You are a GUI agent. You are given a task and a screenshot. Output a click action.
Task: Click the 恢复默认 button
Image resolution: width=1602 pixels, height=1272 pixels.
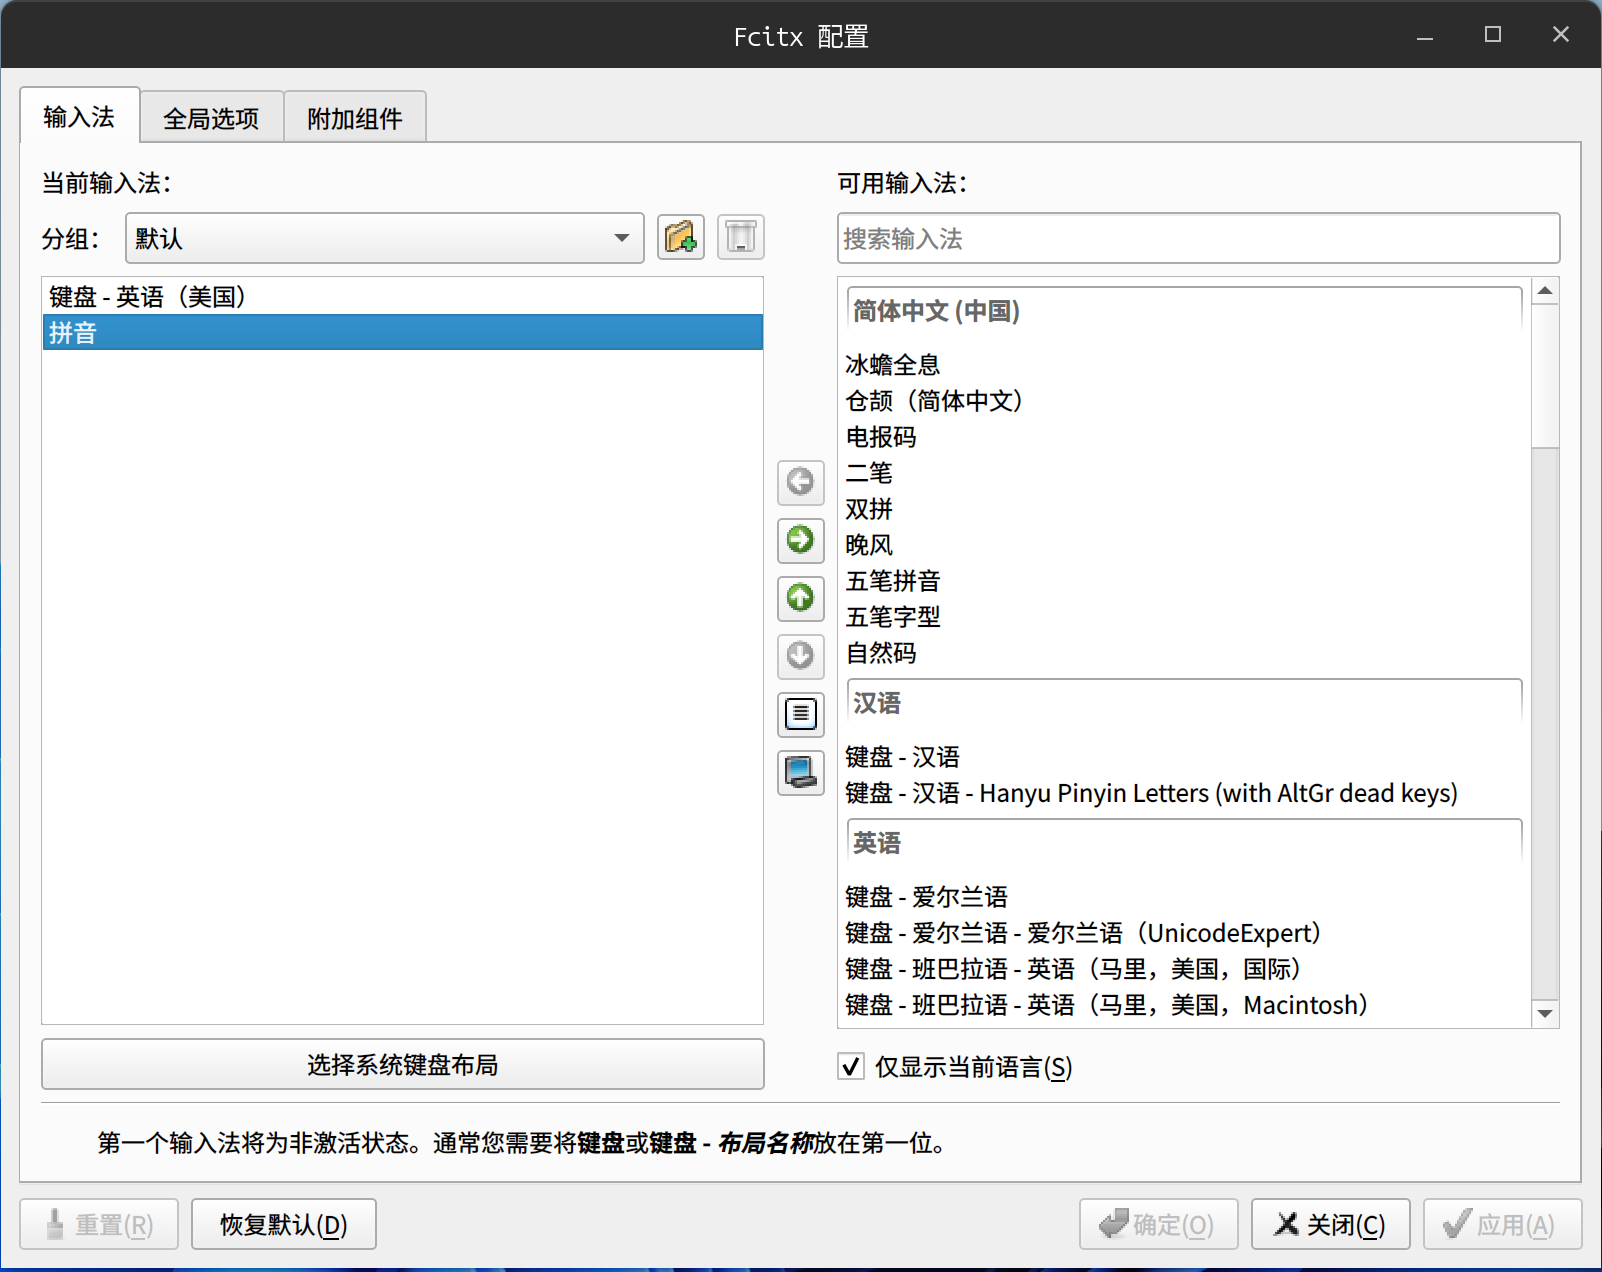coord(283,1225)
